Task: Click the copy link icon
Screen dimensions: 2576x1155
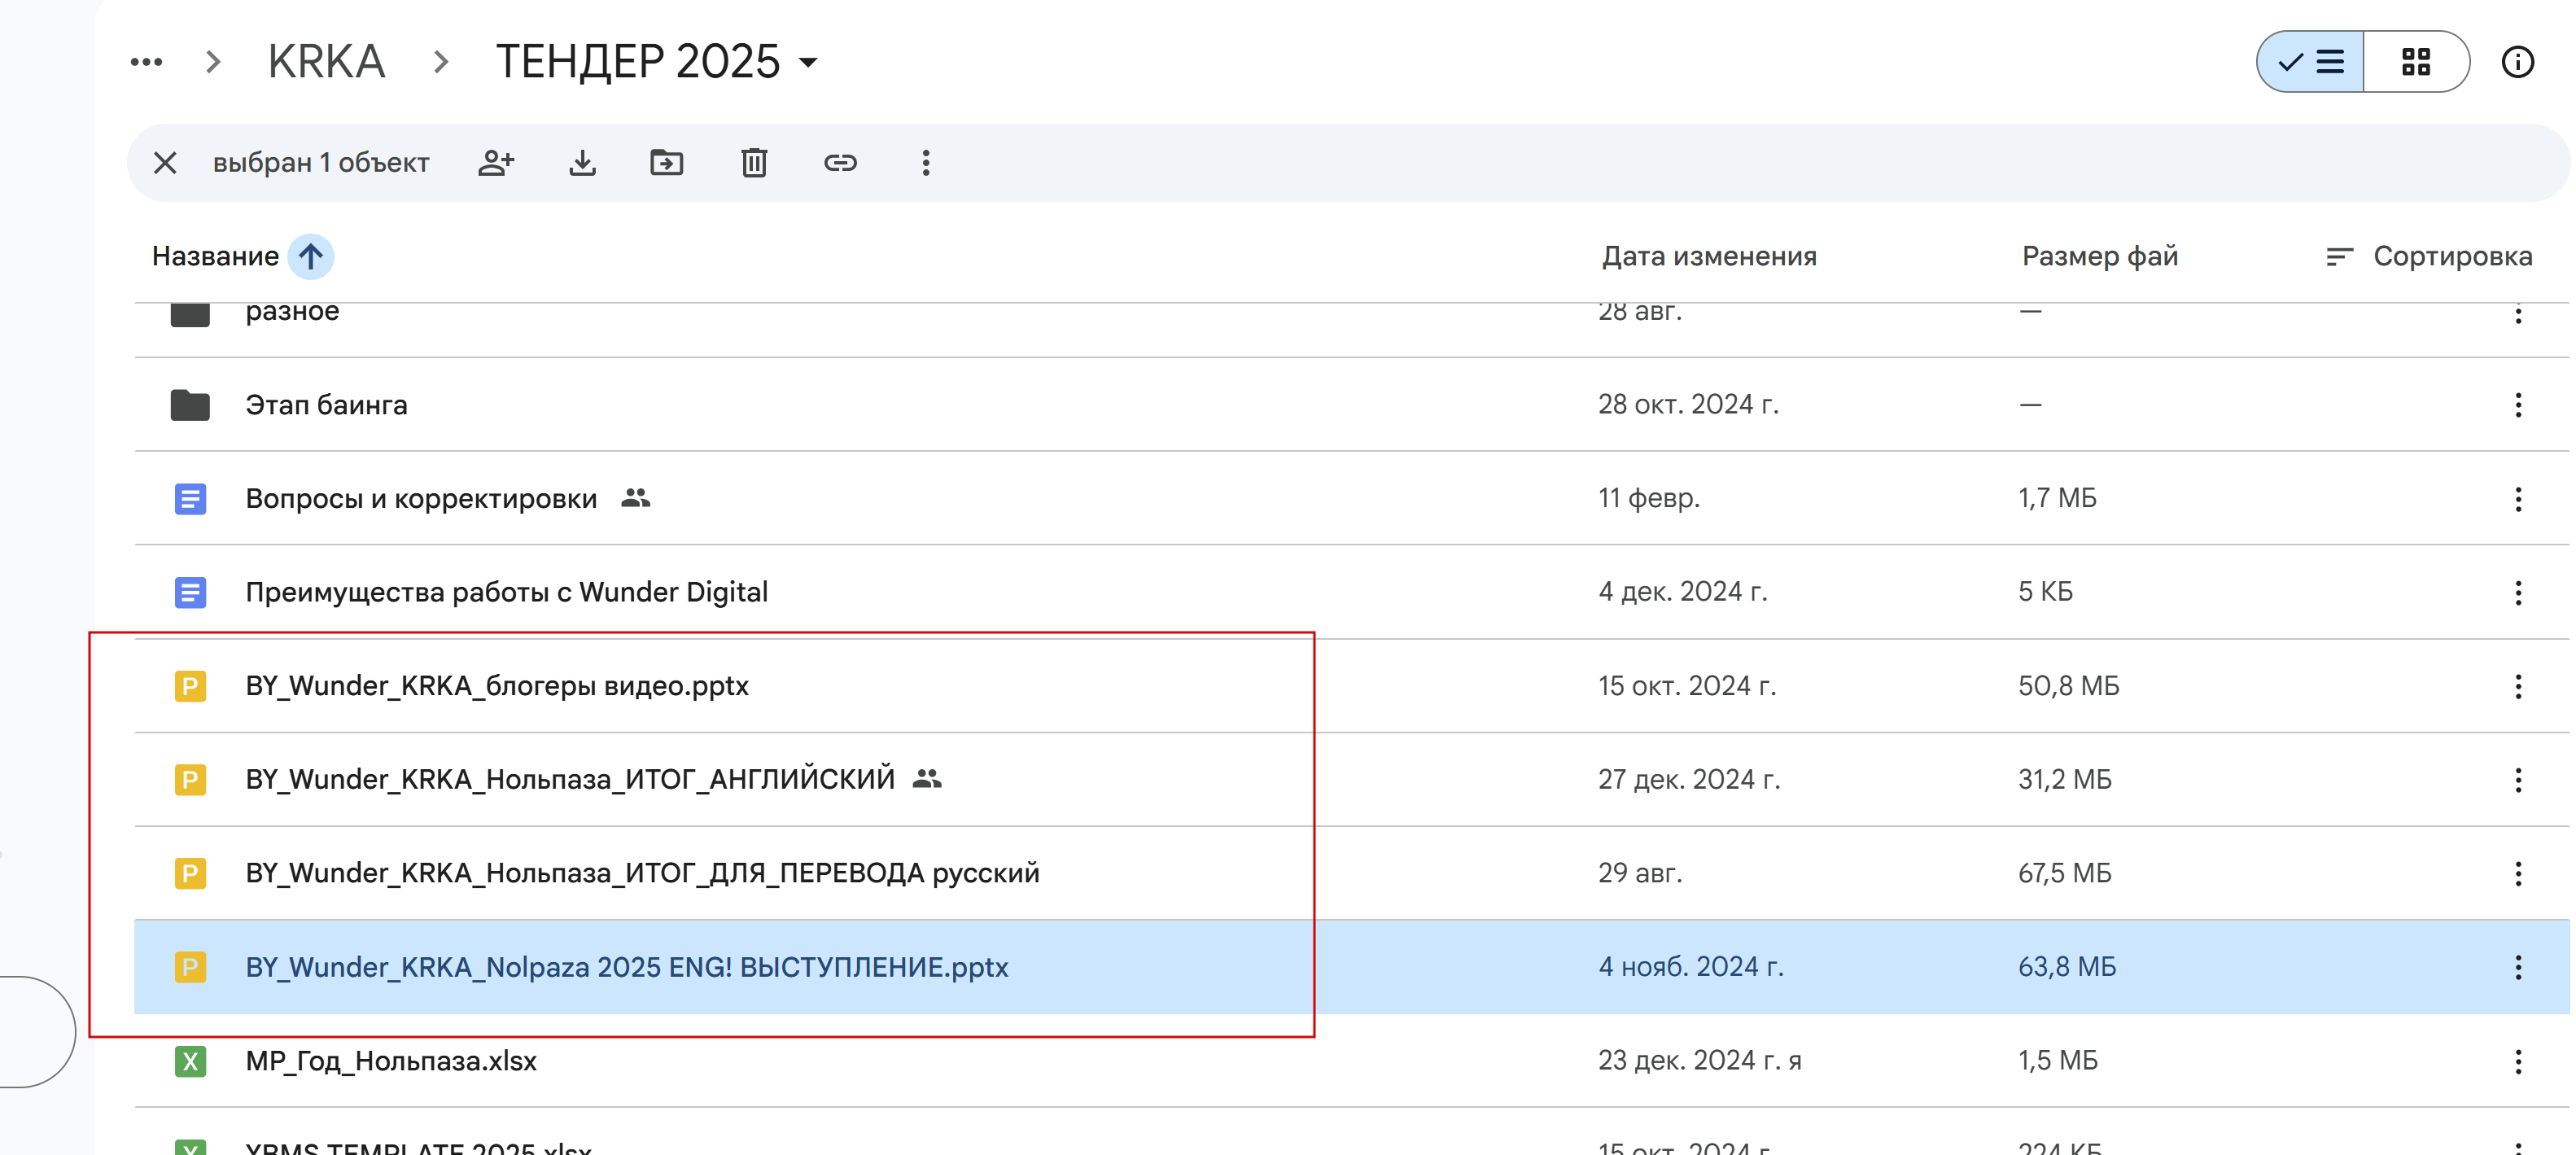Action: tap(840, 163)
